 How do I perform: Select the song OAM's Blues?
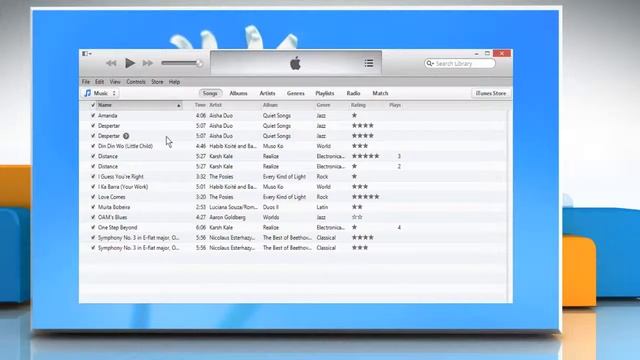113,218
